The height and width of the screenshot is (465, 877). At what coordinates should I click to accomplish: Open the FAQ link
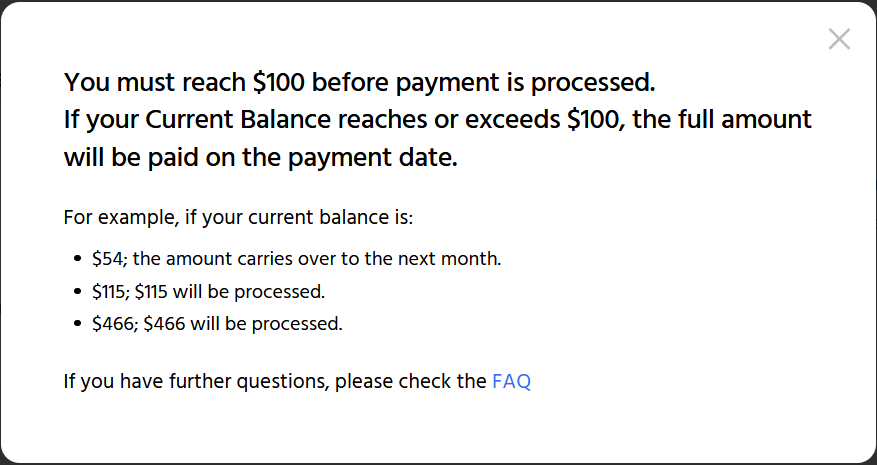tap(511, 381)
